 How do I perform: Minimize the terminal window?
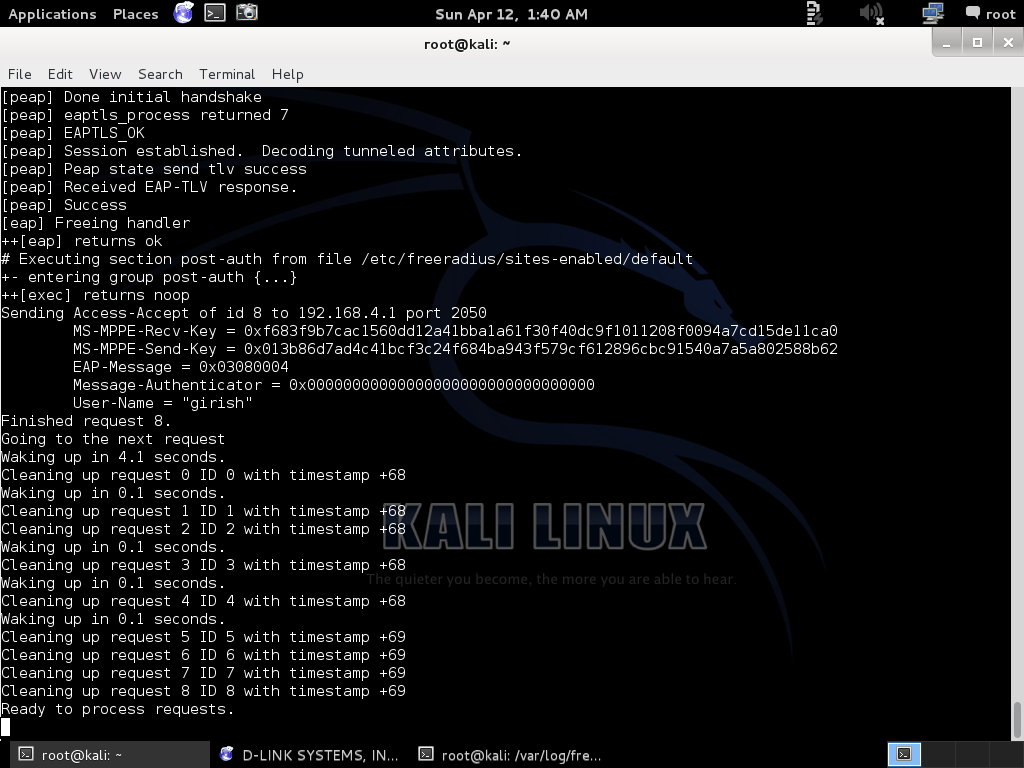point(946,43)
